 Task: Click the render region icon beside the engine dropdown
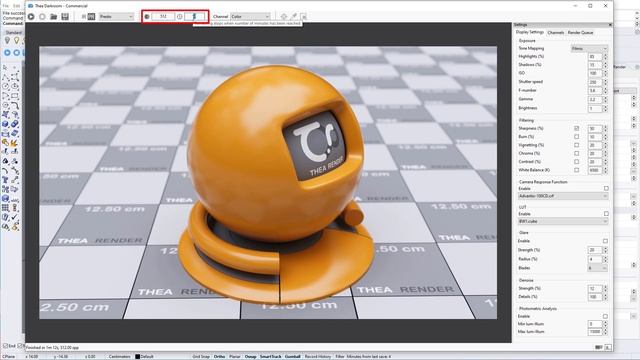point(91,17)
